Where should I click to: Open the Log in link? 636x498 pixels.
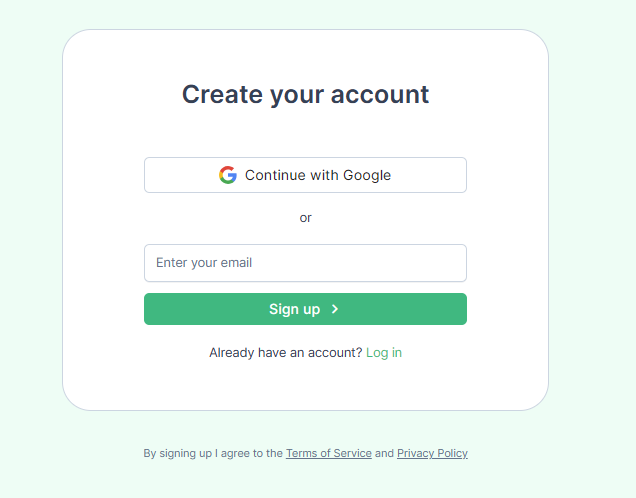384,353
